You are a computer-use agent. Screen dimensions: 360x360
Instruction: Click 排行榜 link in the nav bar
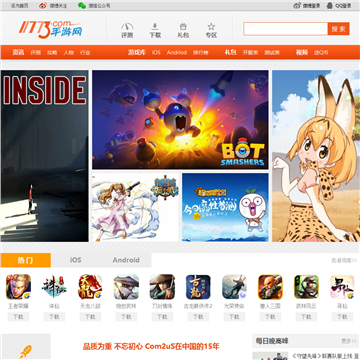201,53
